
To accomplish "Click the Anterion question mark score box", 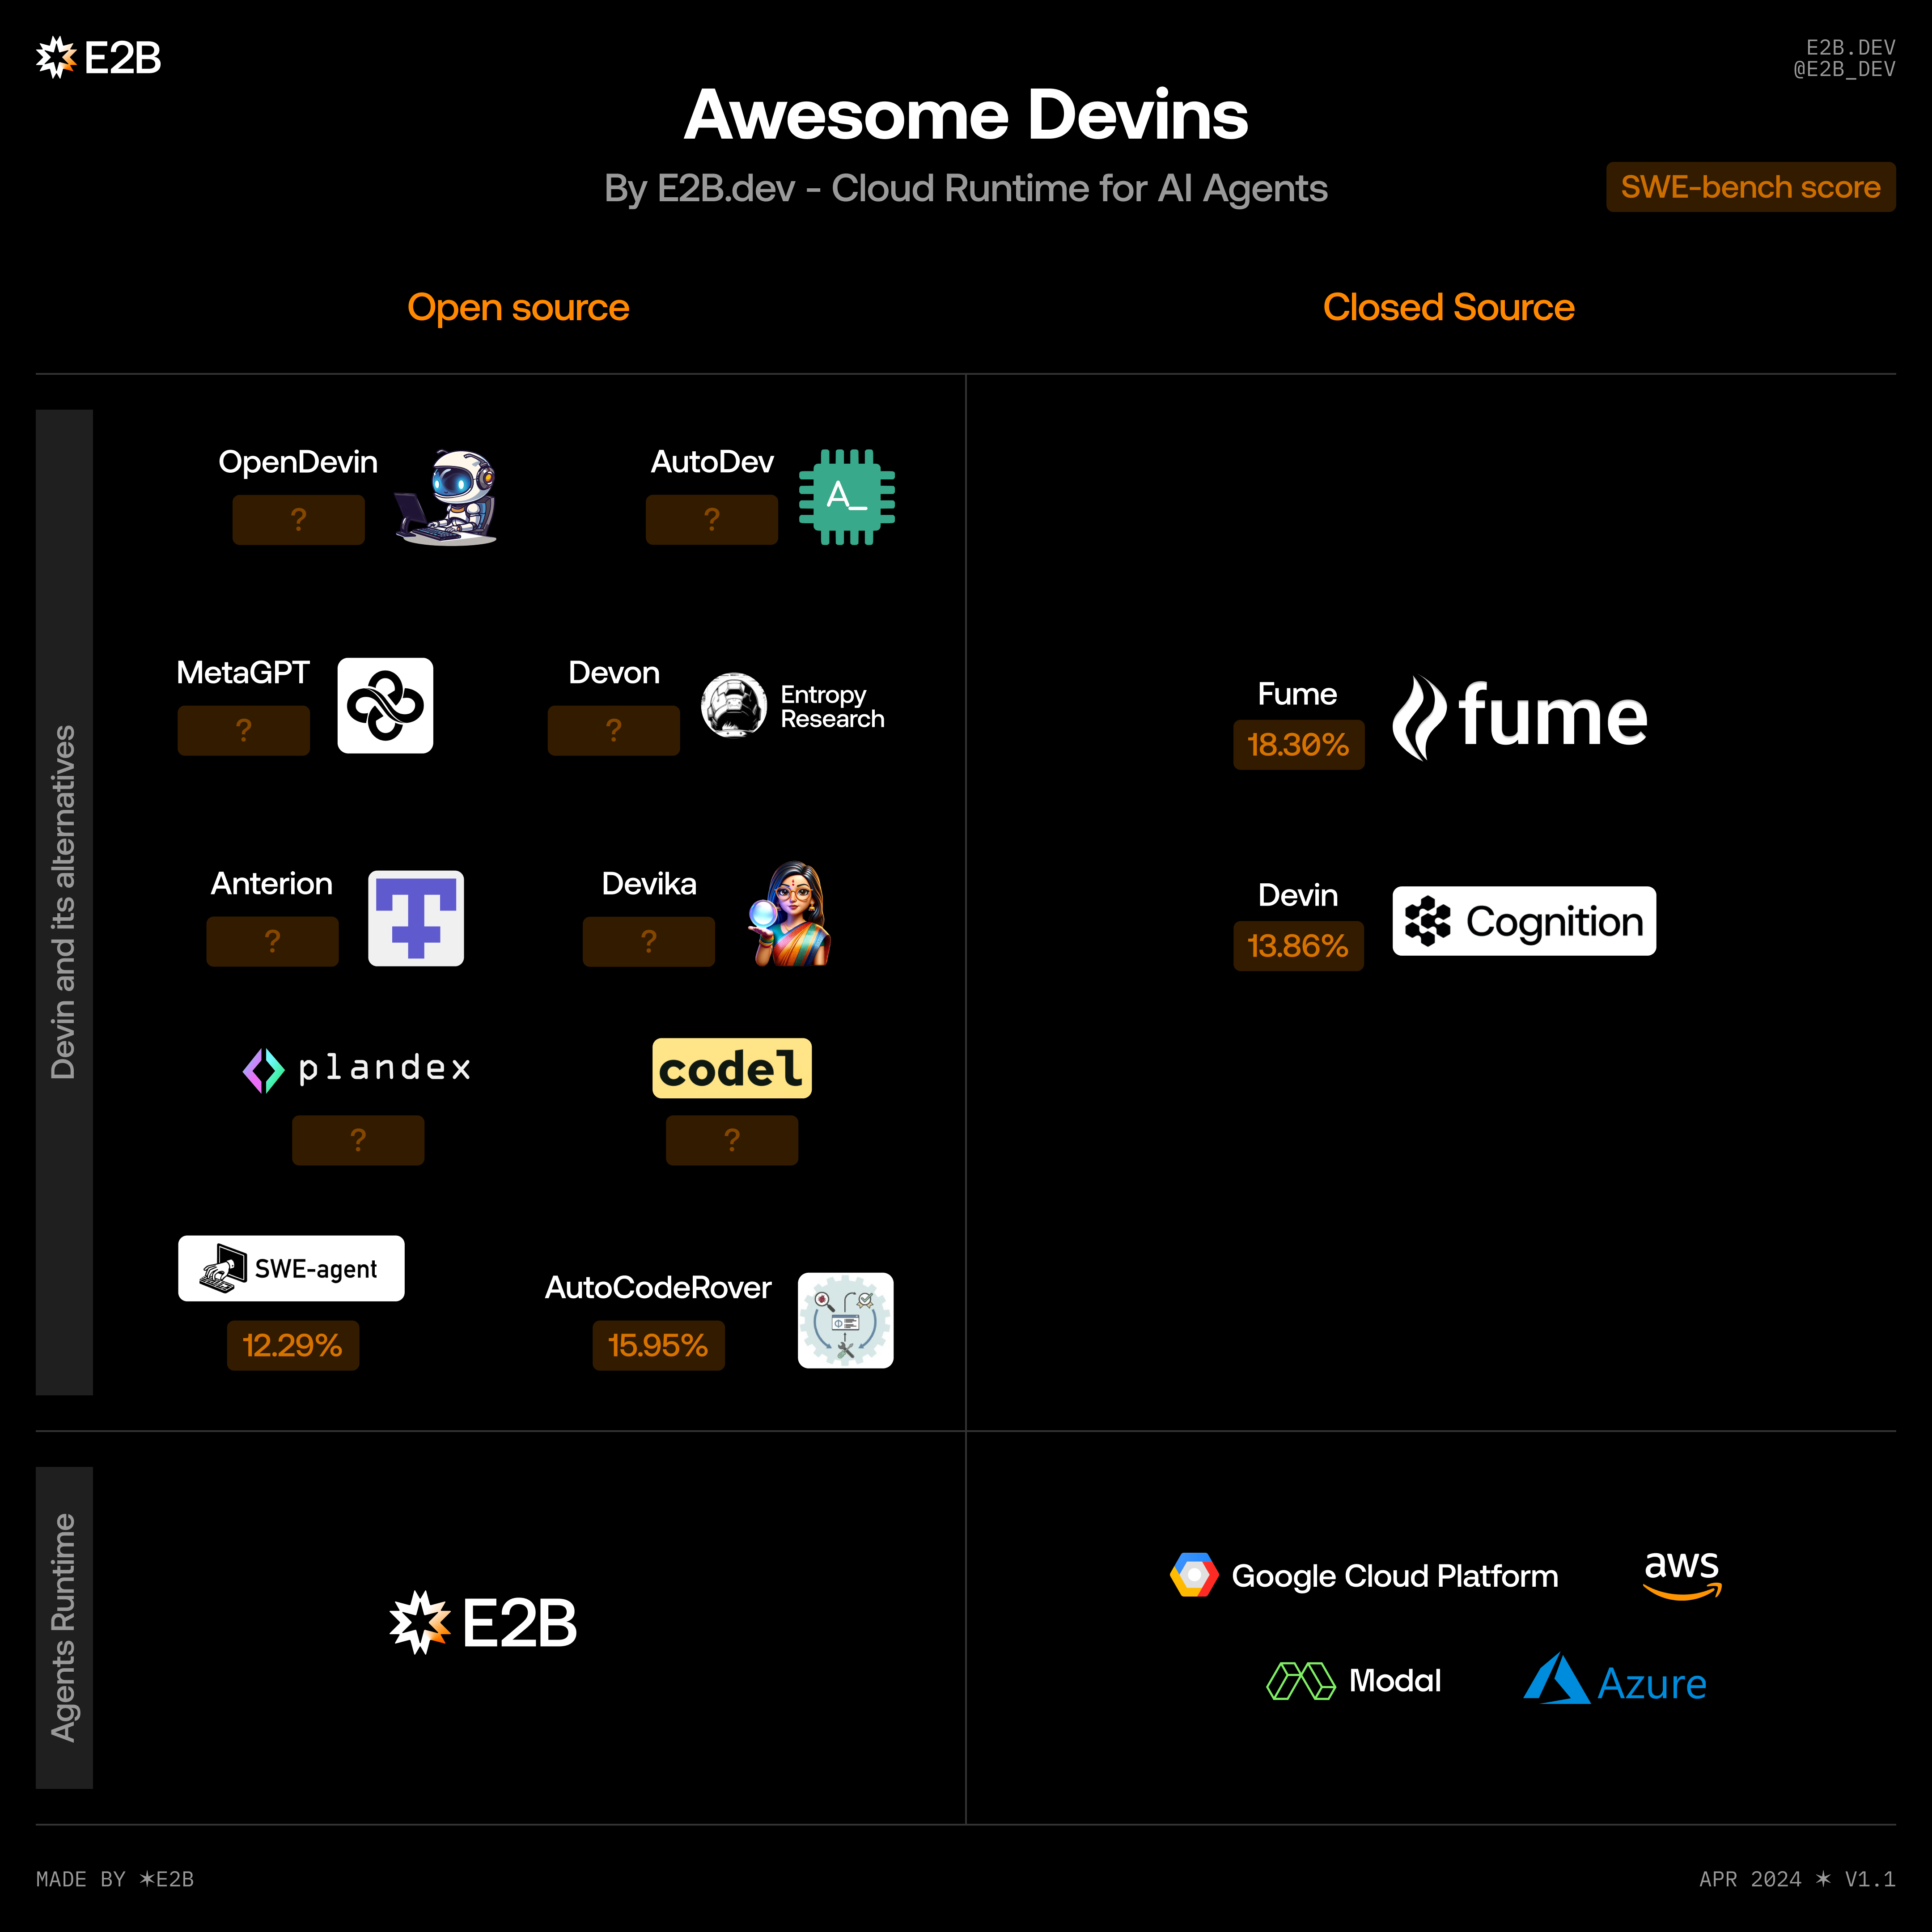I will pyautogui.click(x=272, y=942).
